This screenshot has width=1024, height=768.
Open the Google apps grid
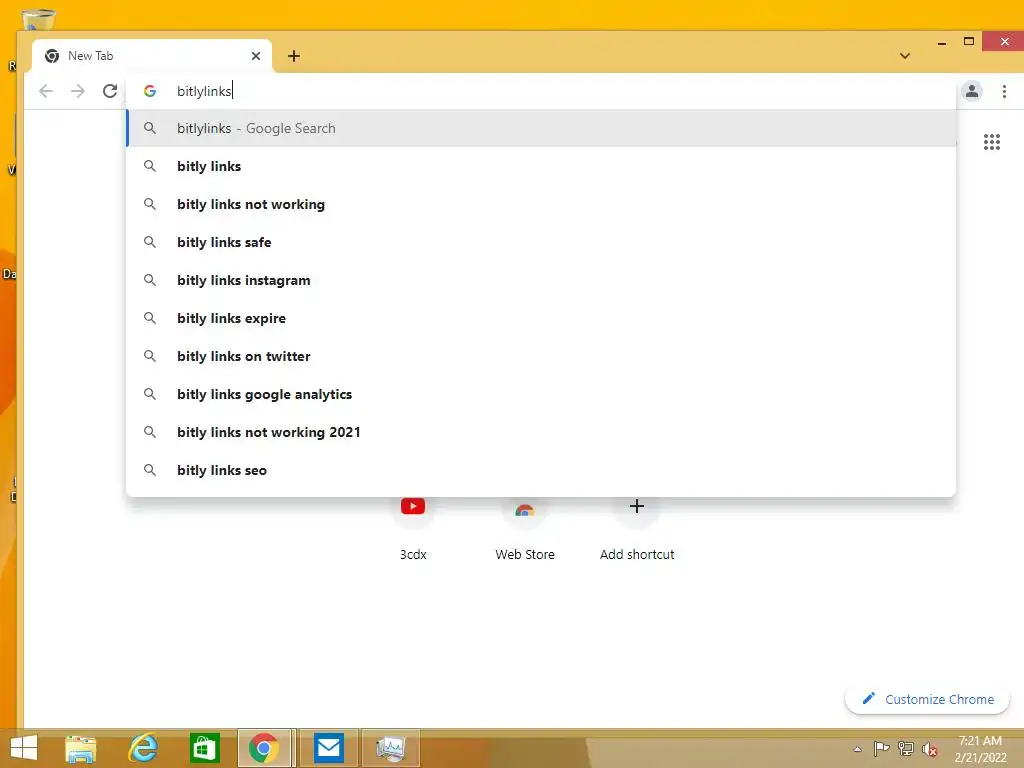[991, 142]
